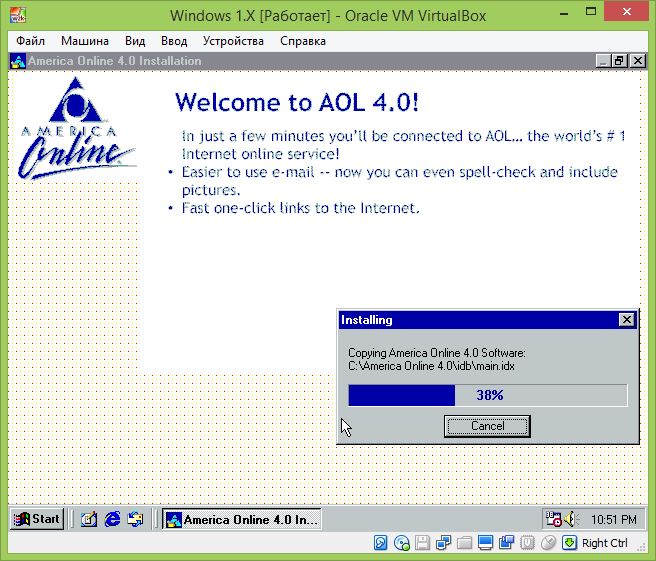Open the Файл menu
This screenshot has width=656, height=561.
(x=31, y=41)
